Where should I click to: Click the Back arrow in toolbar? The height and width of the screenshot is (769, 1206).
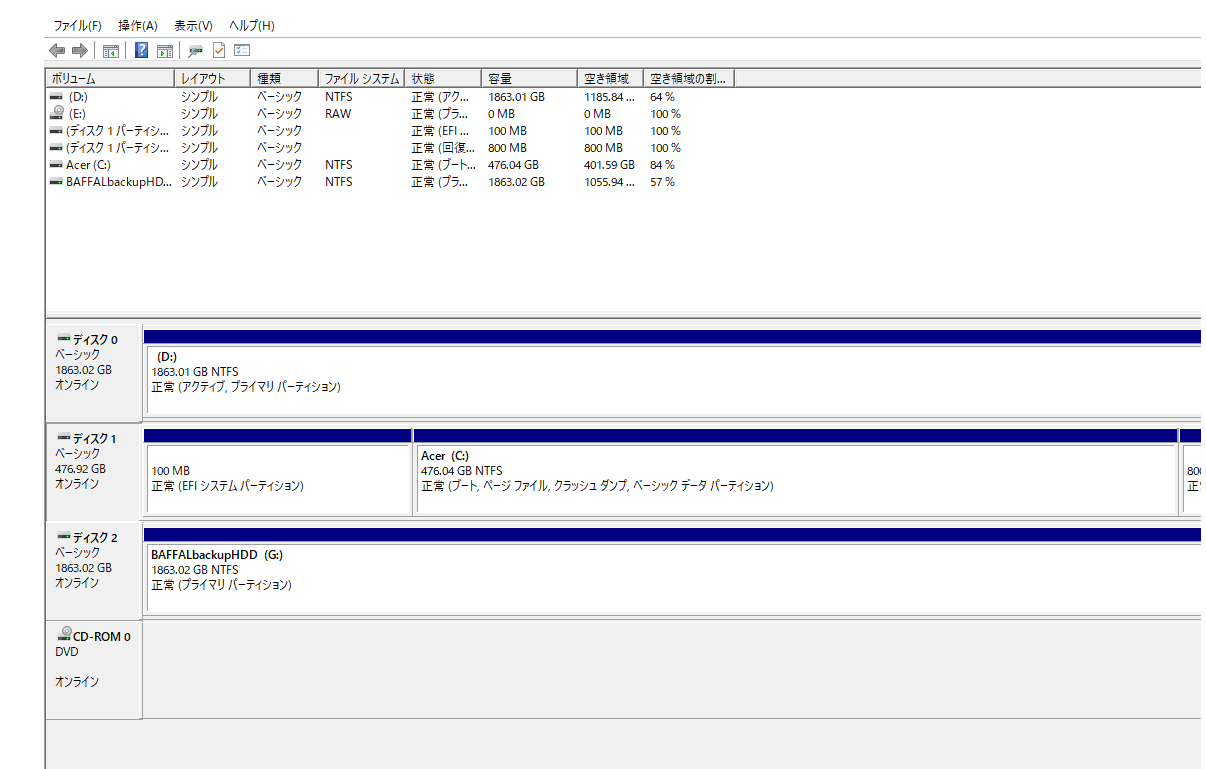tap(57, 50)
